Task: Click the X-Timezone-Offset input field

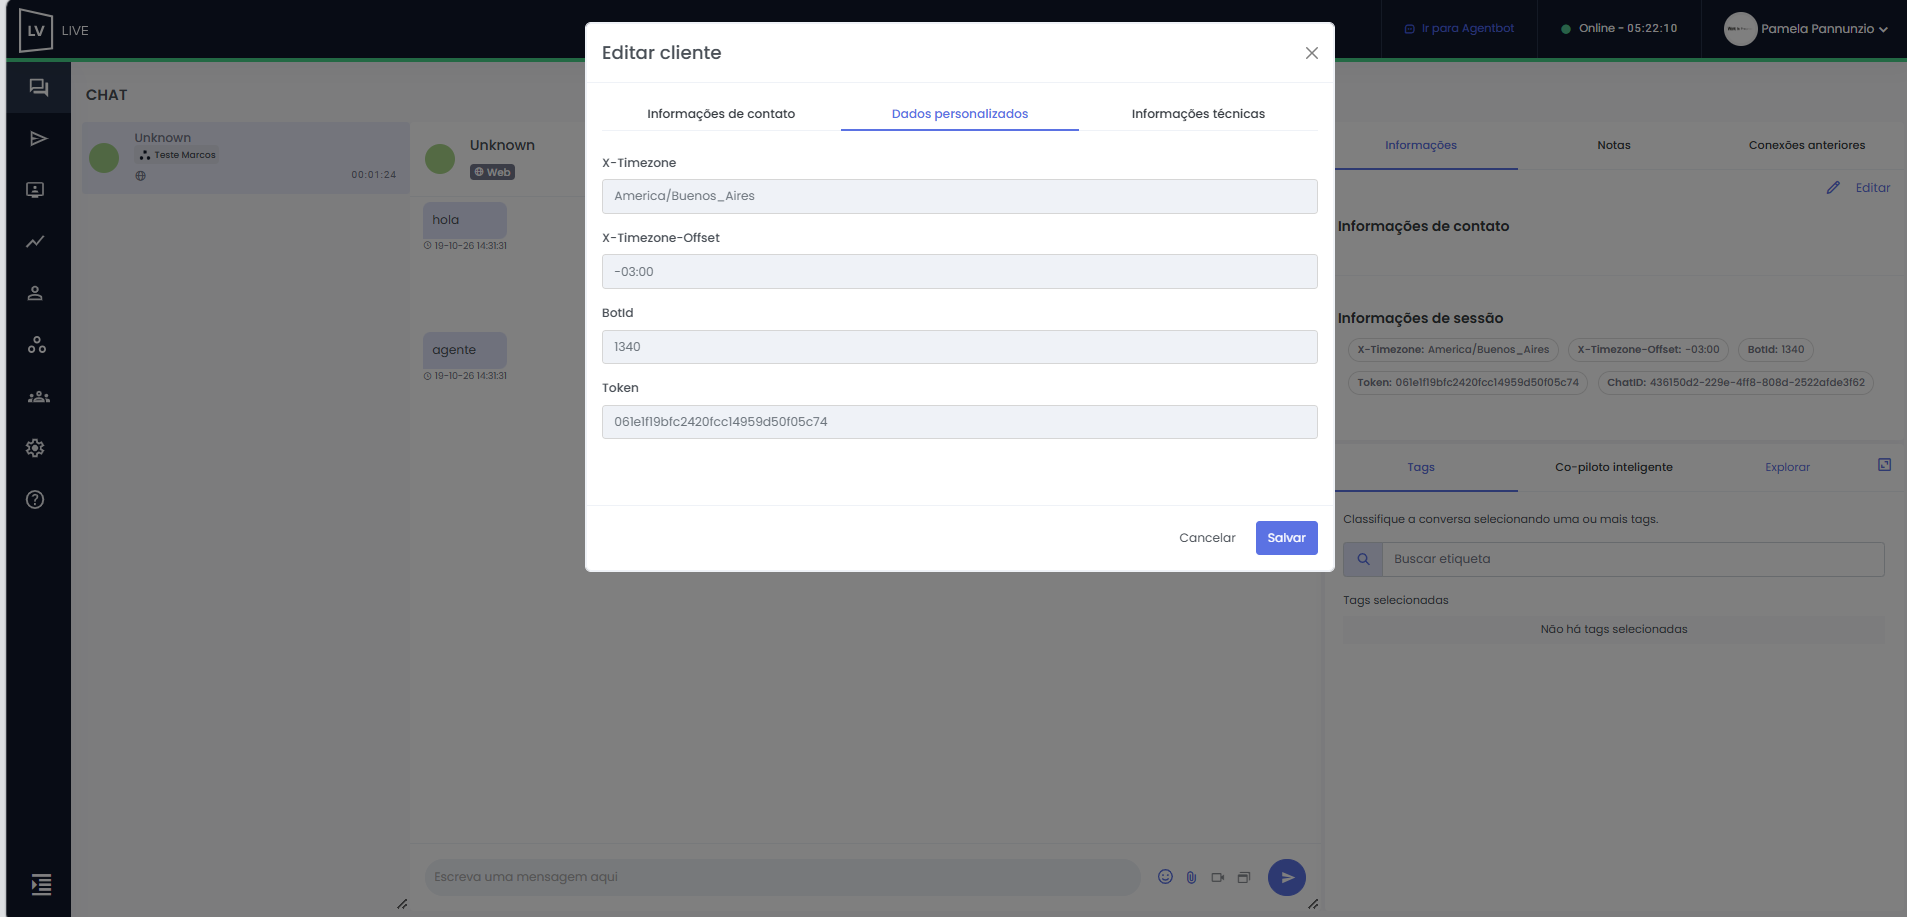Action: (x=959, y=271)
